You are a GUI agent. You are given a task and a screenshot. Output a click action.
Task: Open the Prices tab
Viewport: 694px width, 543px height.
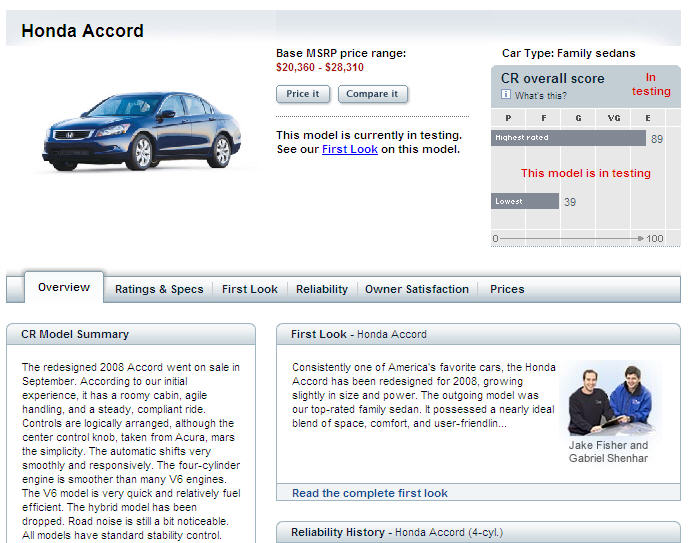[x=507, y=289]
